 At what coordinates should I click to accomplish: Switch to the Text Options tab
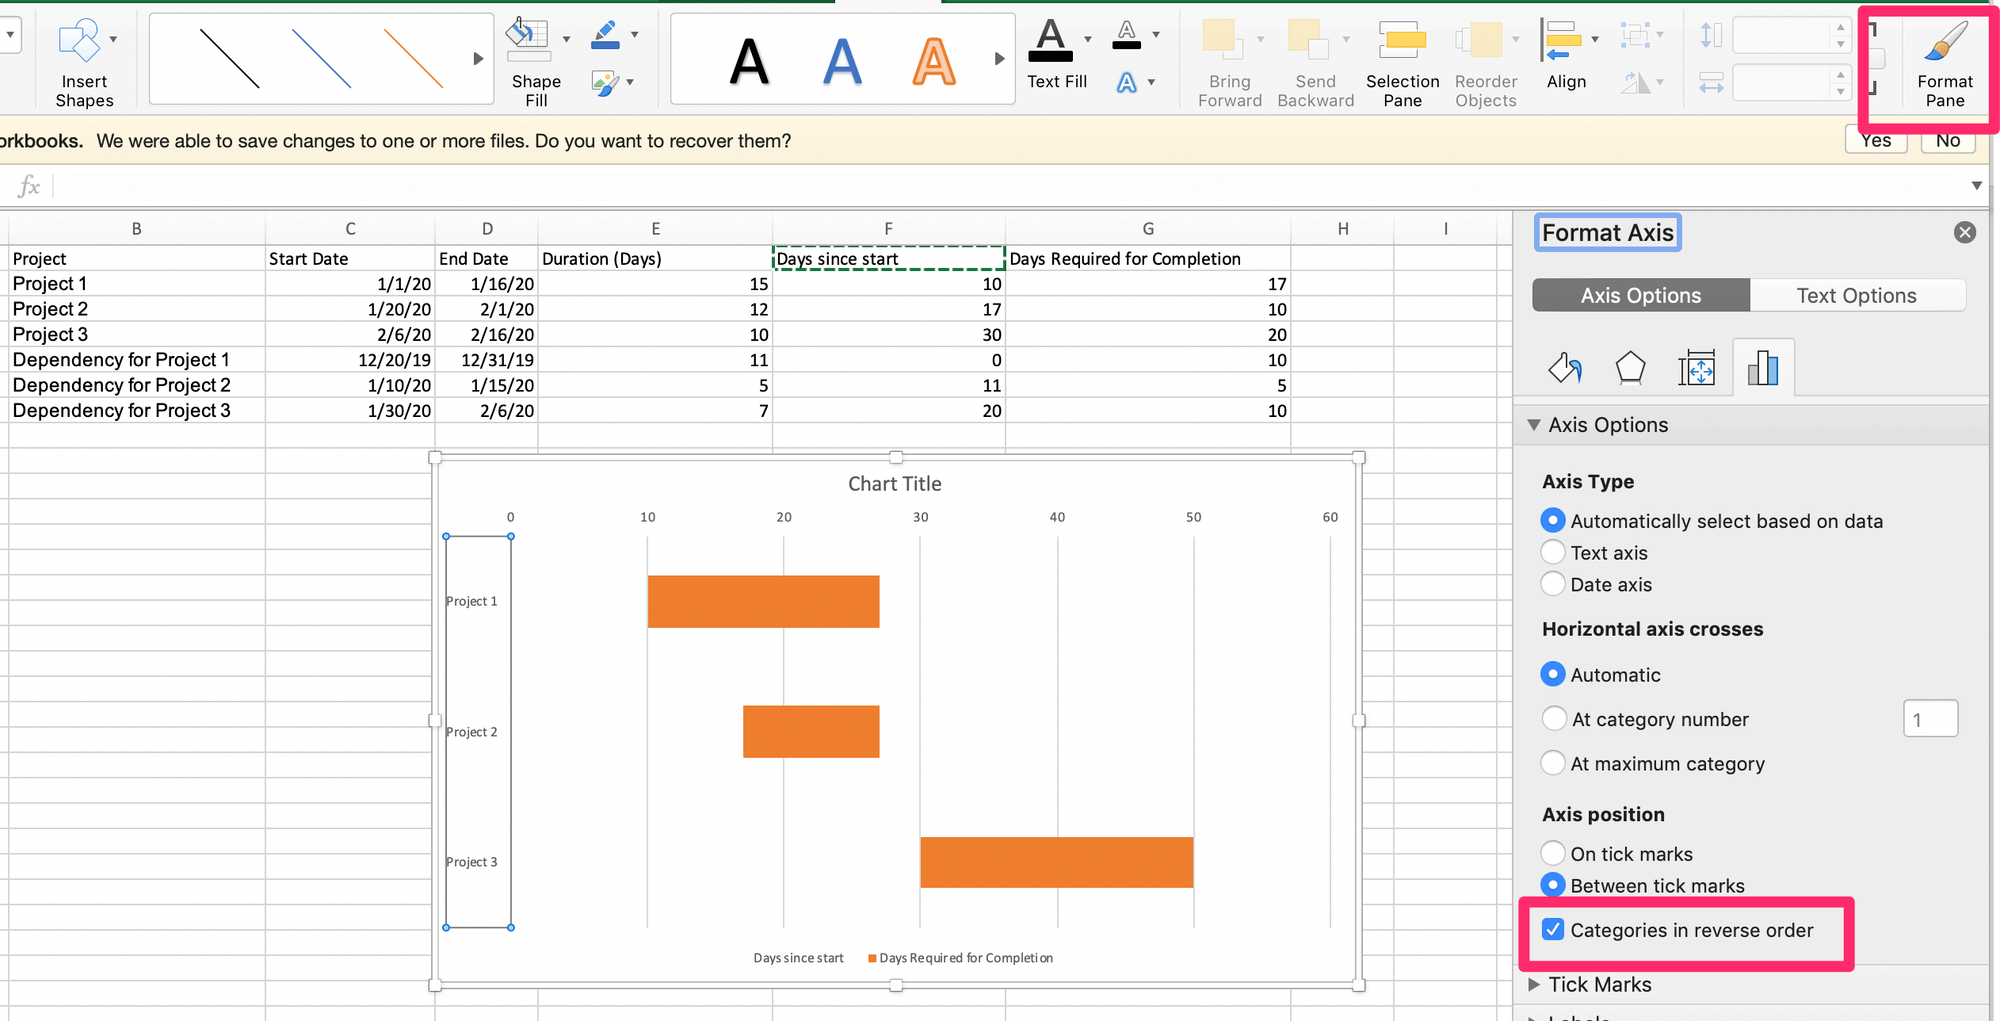(x=1856, y=296)
